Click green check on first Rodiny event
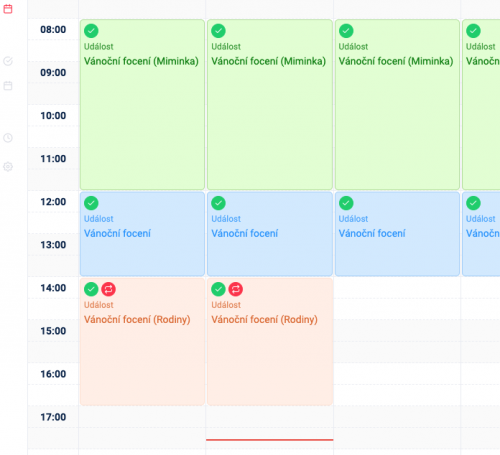500x455 pixels. 91,289
